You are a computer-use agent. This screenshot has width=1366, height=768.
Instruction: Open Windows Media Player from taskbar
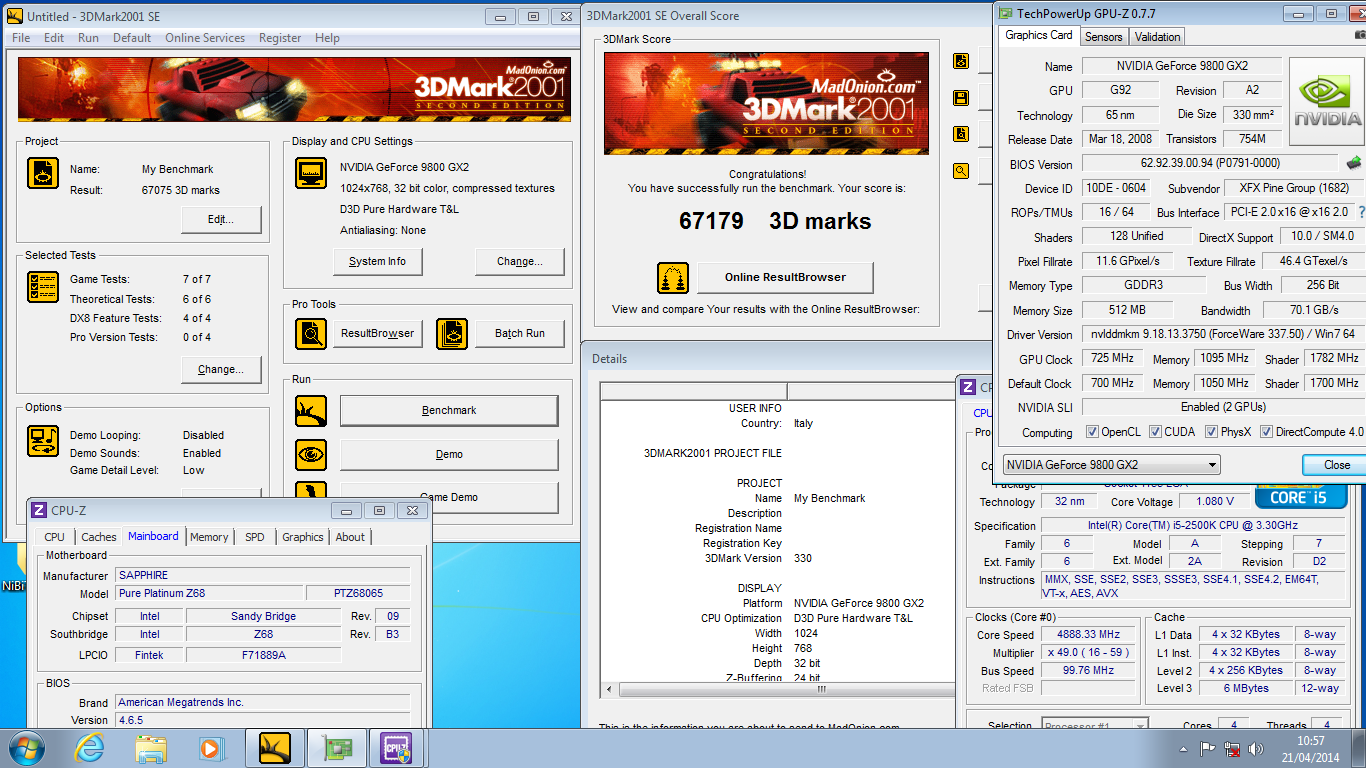pos(211,748)
